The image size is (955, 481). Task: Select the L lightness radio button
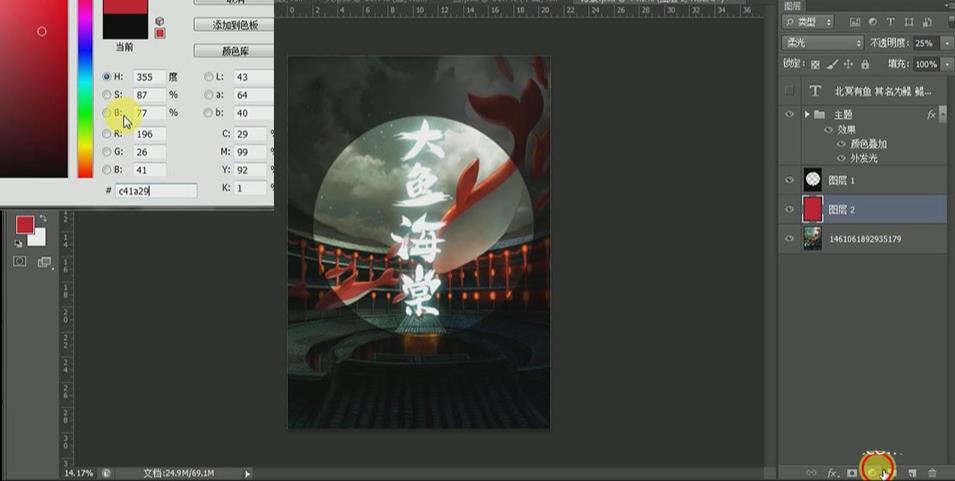pyautogui.click(x=209, y=77)
